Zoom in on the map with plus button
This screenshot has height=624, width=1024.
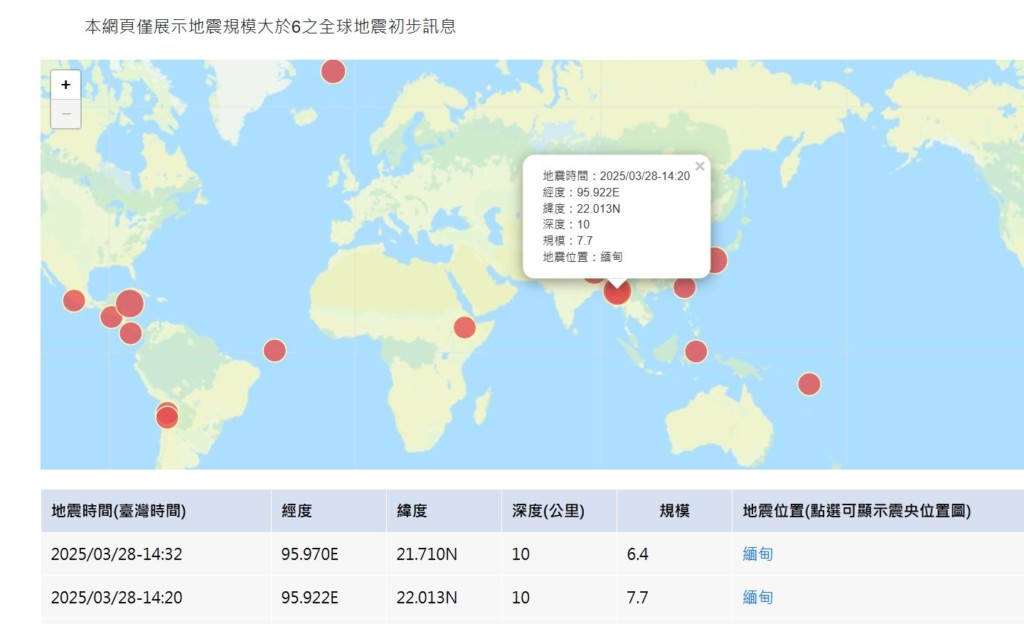pyautogui.click(x=66, y=85)
